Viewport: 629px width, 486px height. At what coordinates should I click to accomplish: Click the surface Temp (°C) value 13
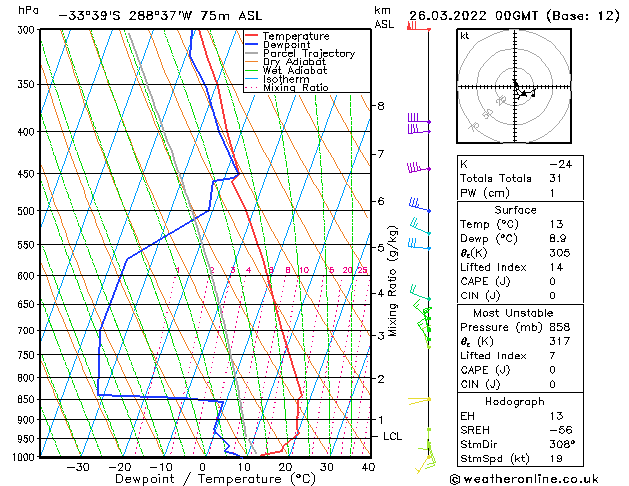click(556, 224)
